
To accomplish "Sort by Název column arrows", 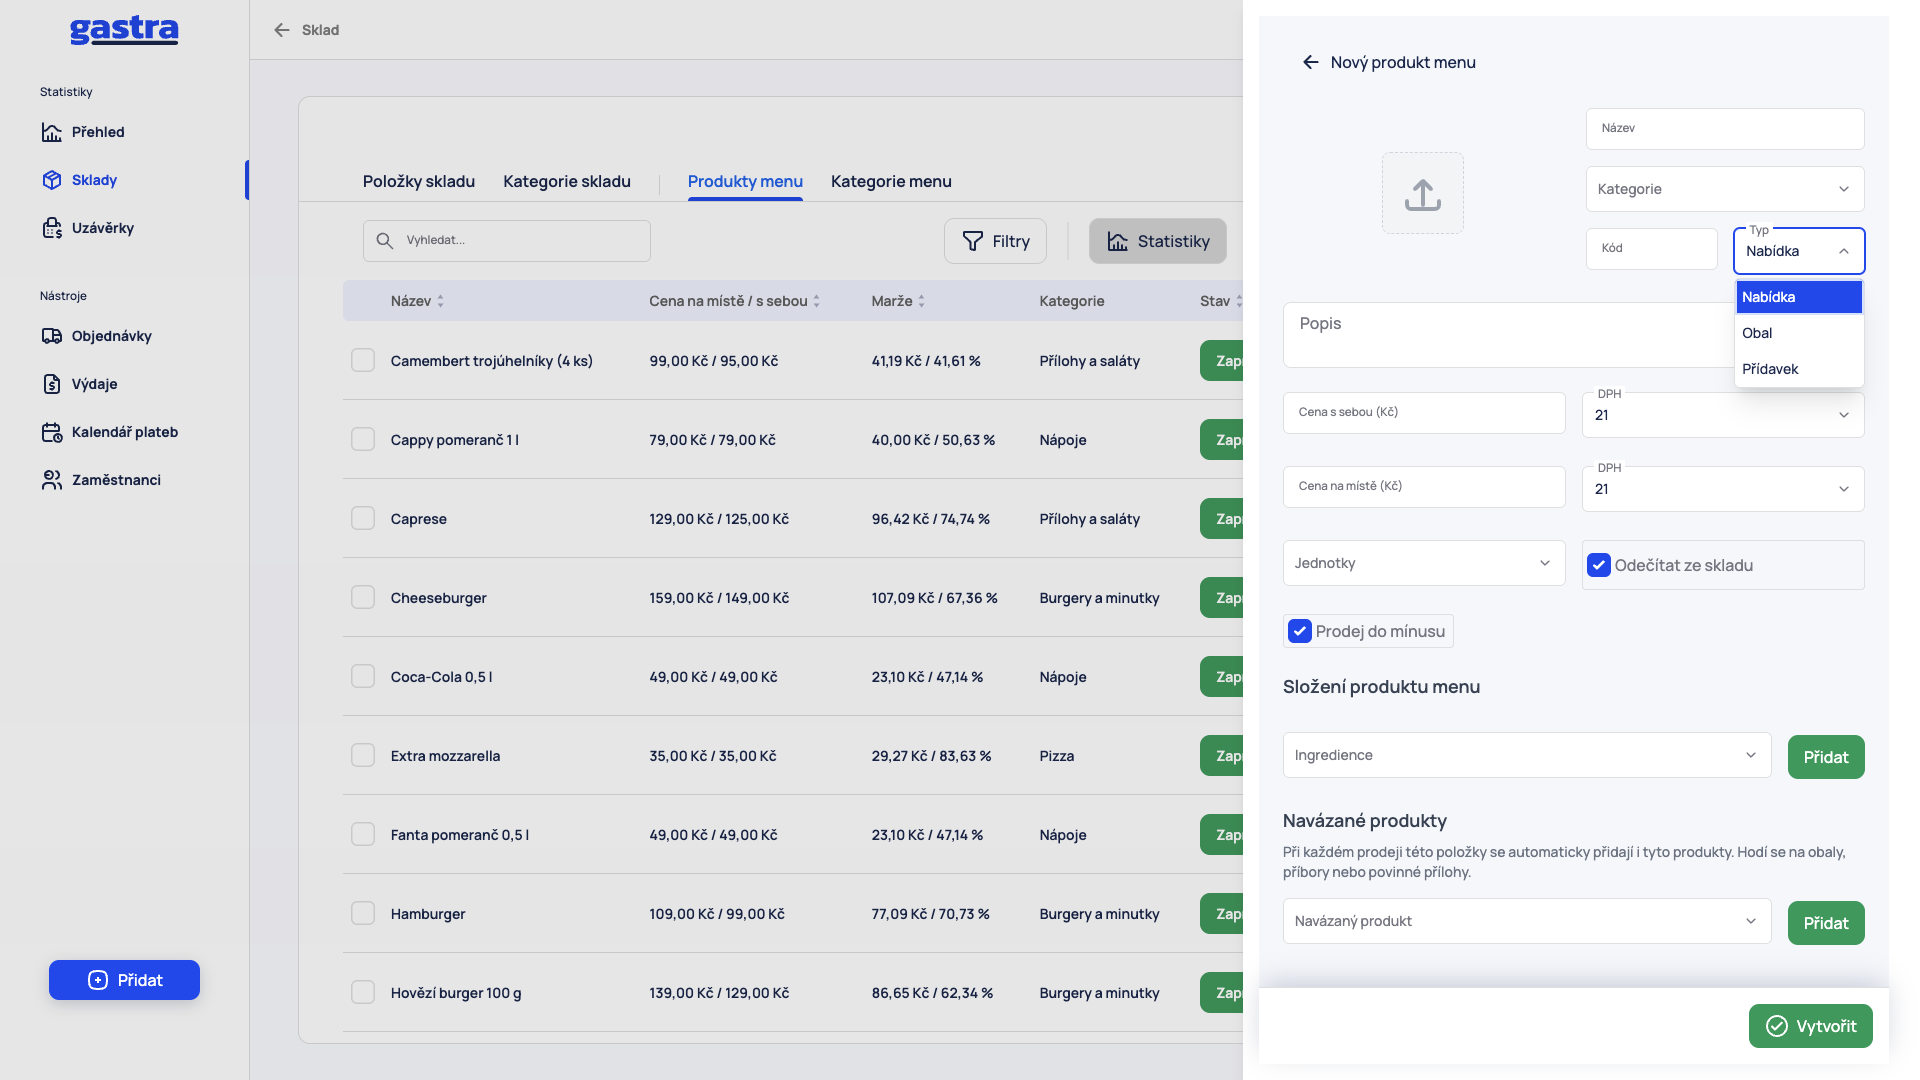I will tap(440, 301).
